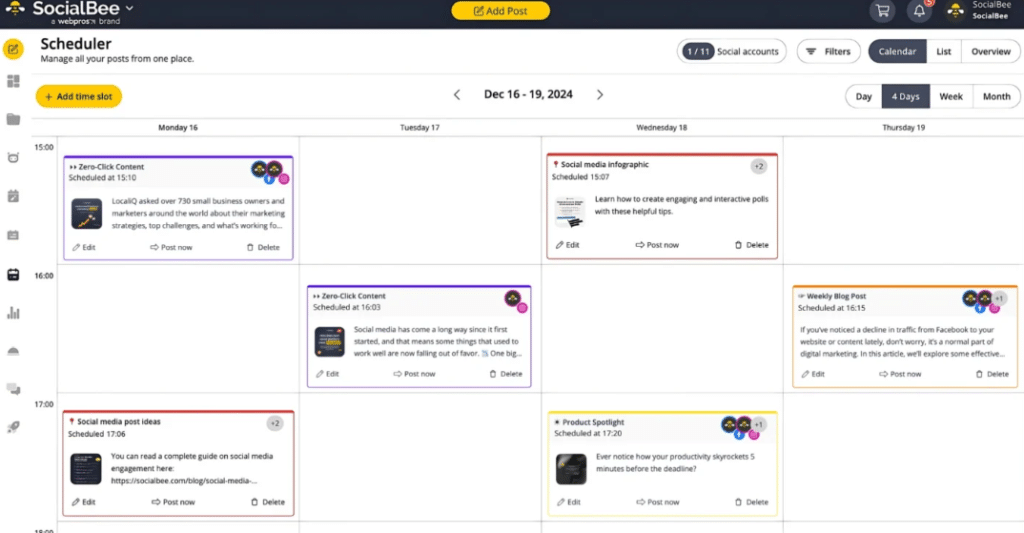
Task: Delete the Tuesday Zero-Click Content post
Action: click(506, 374)
